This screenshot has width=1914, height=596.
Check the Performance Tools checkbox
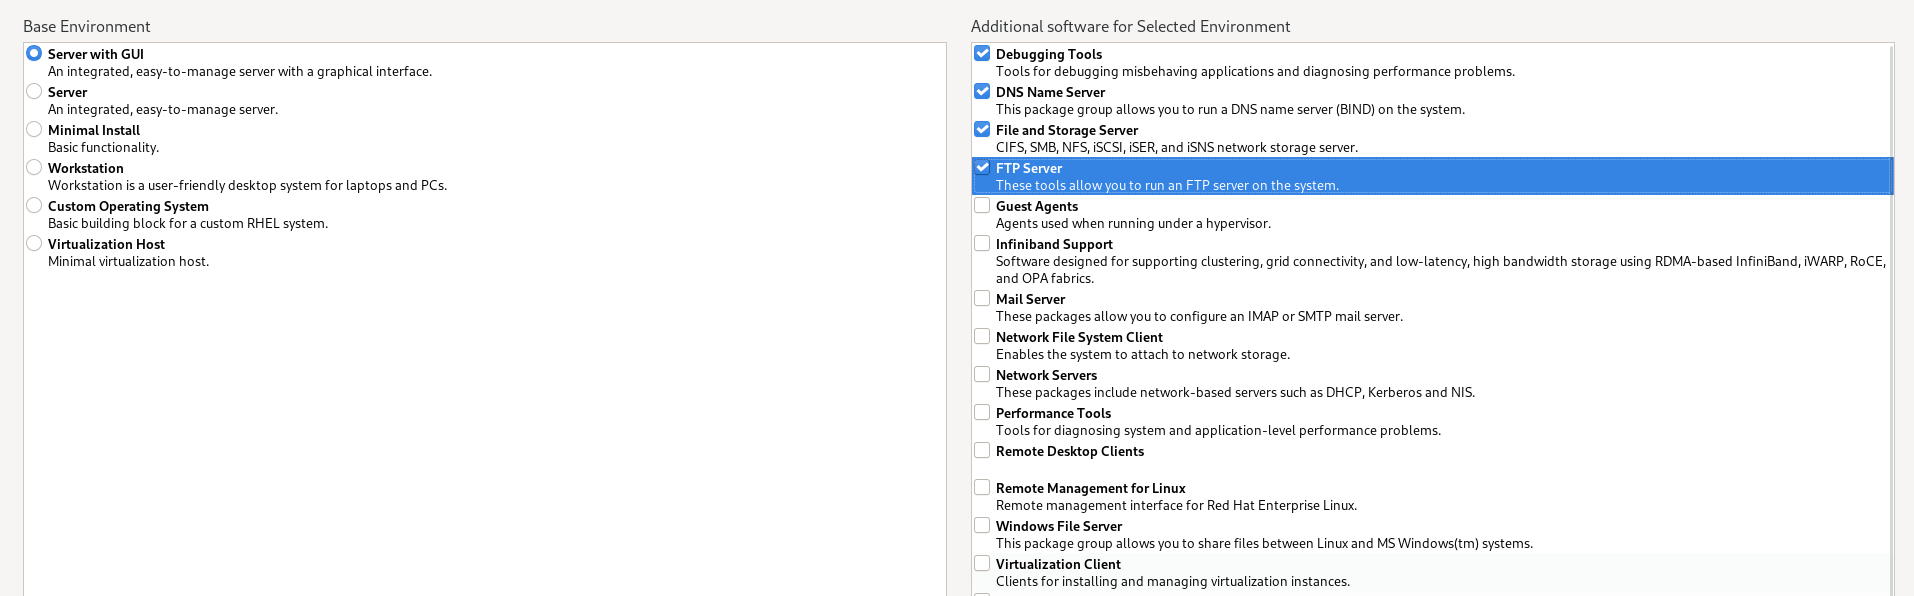click(x=982, y=413)
